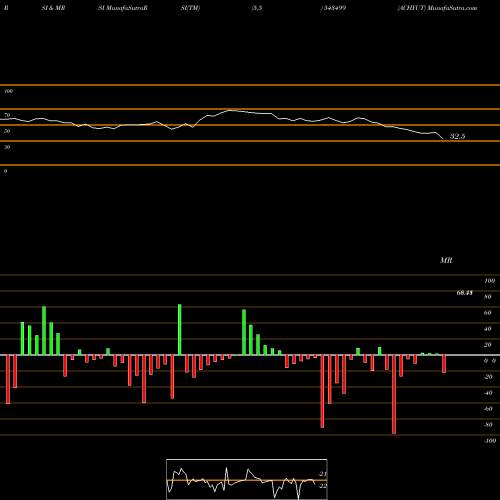
Task: Open the mini overview chart thumbnail at bottom
Action: click(x=247, y=479)
